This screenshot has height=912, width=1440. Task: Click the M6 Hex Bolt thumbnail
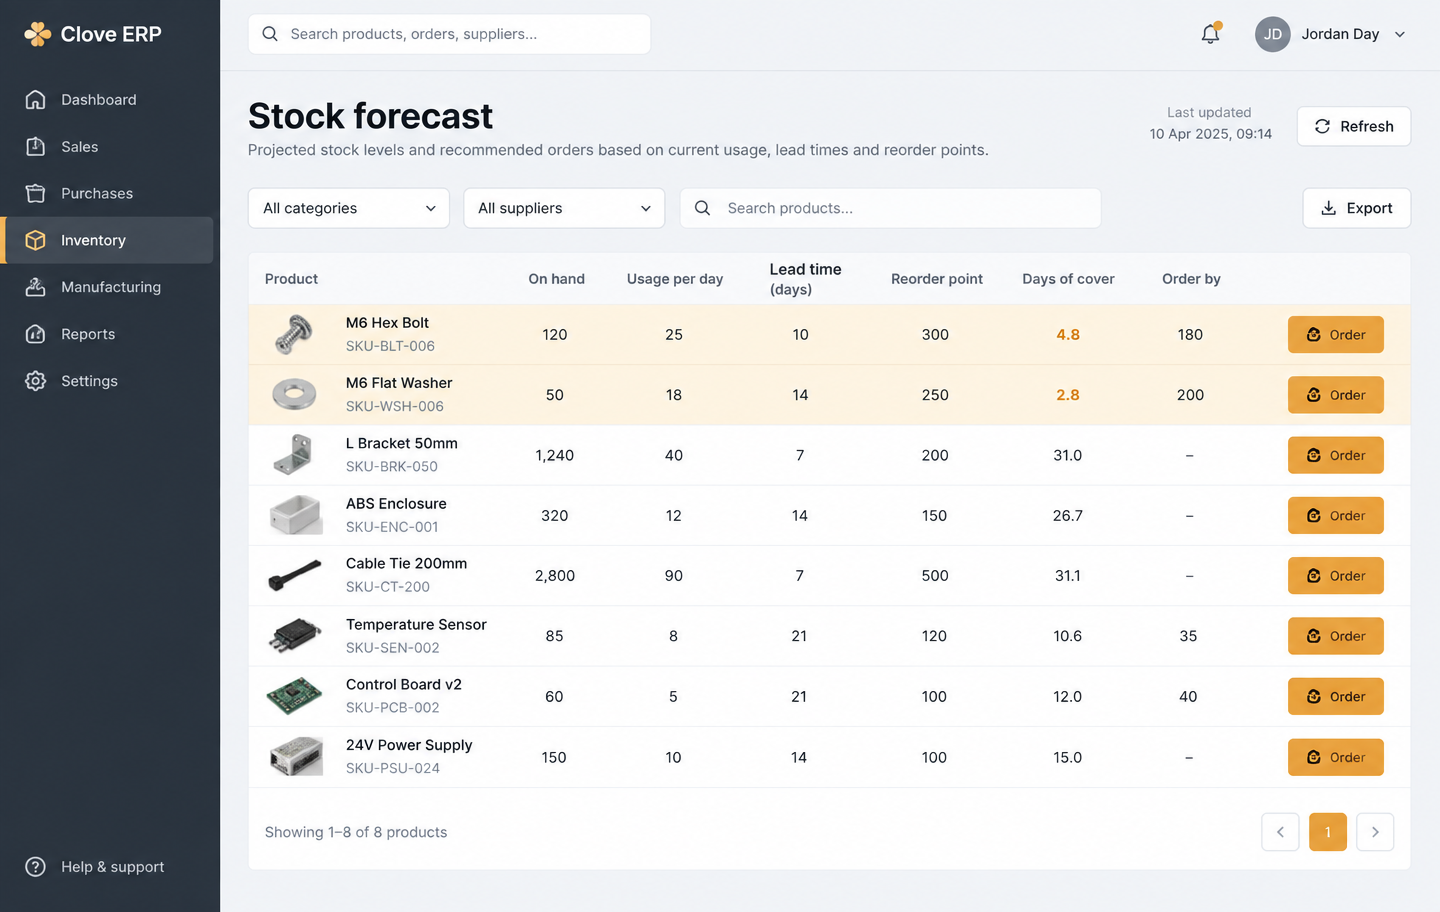(x=294, y=335)
